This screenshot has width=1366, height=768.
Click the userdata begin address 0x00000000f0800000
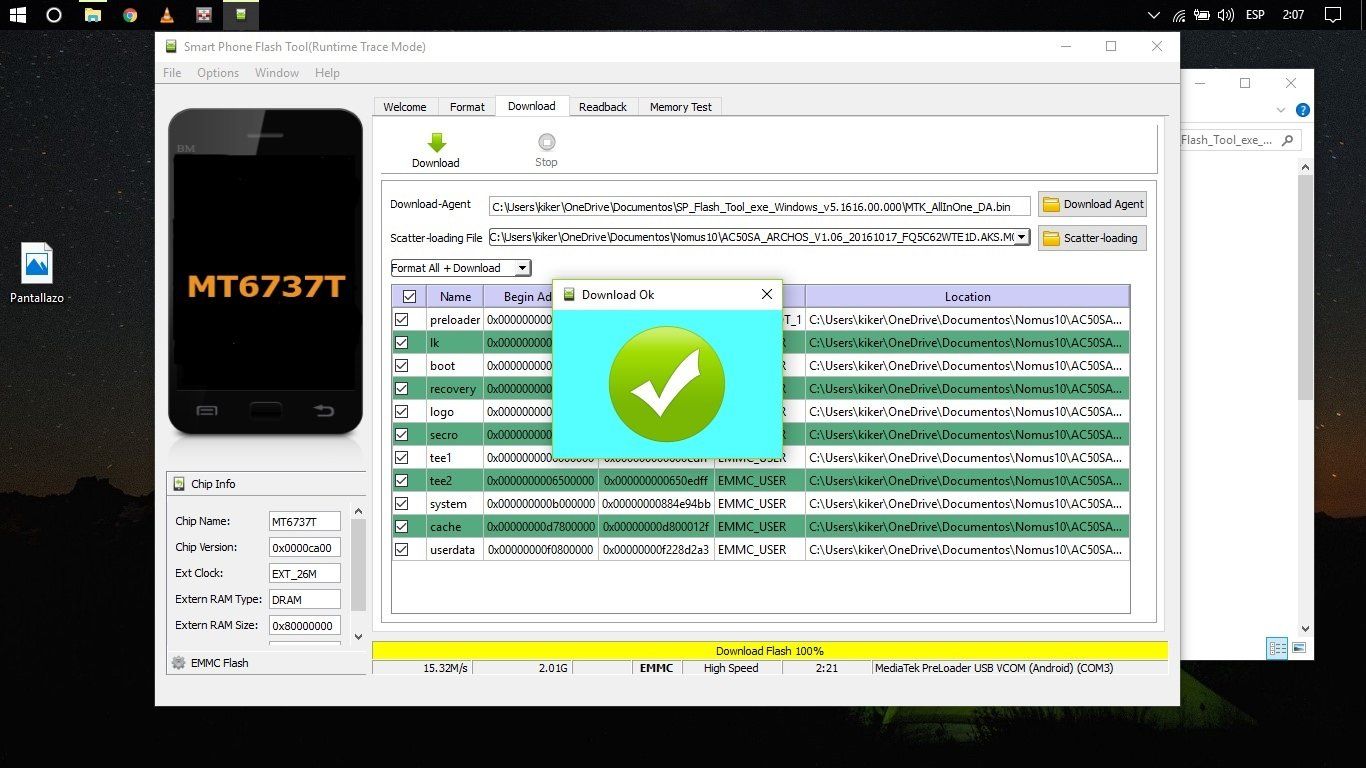[541, 550]
